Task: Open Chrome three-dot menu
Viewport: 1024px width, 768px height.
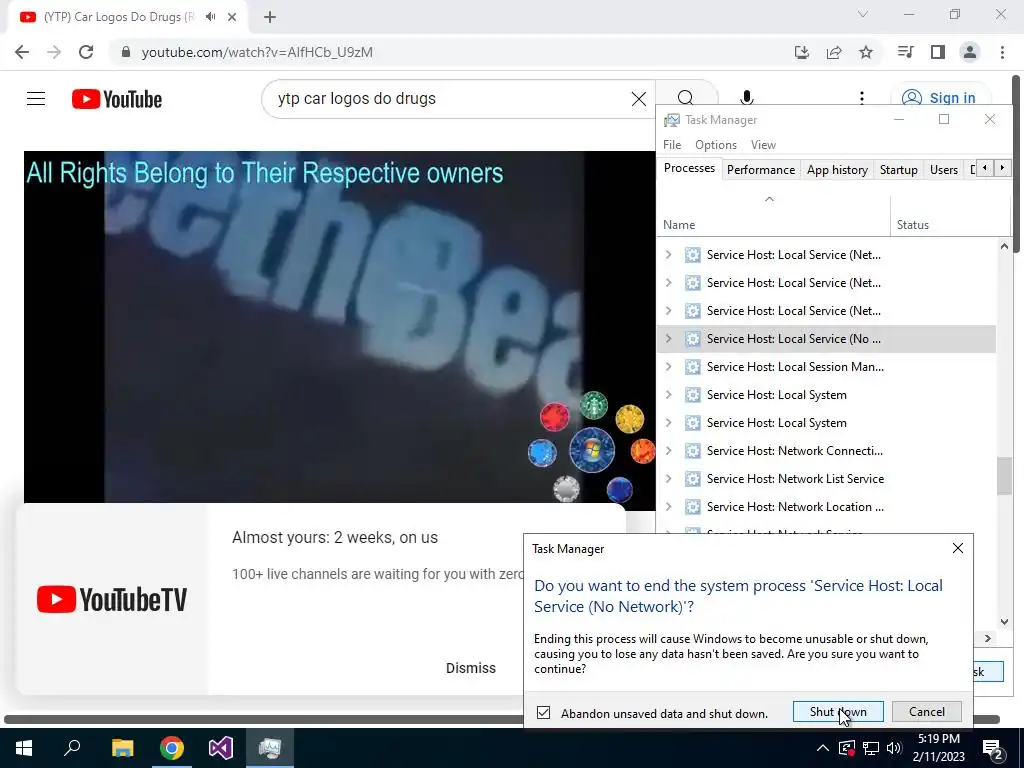Action: point(1002,52)
